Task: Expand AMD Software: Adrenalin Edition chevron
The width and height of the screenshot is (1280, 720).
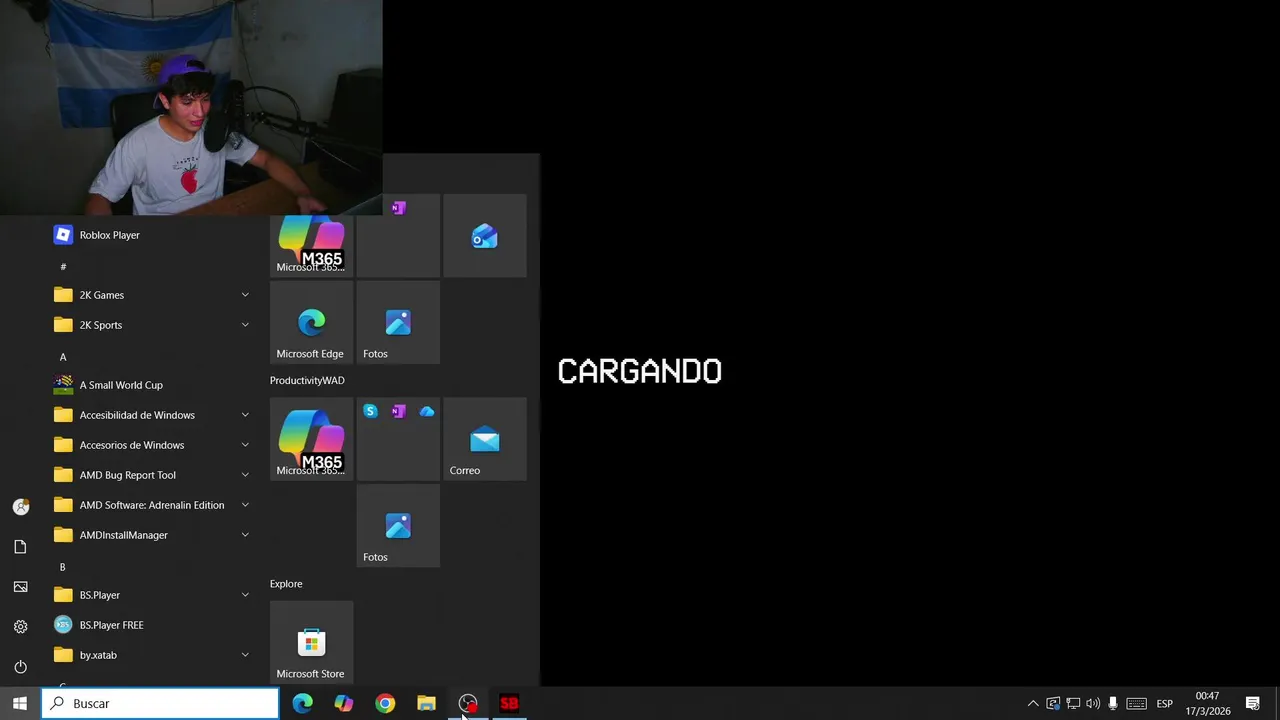Action: point(245,505)
